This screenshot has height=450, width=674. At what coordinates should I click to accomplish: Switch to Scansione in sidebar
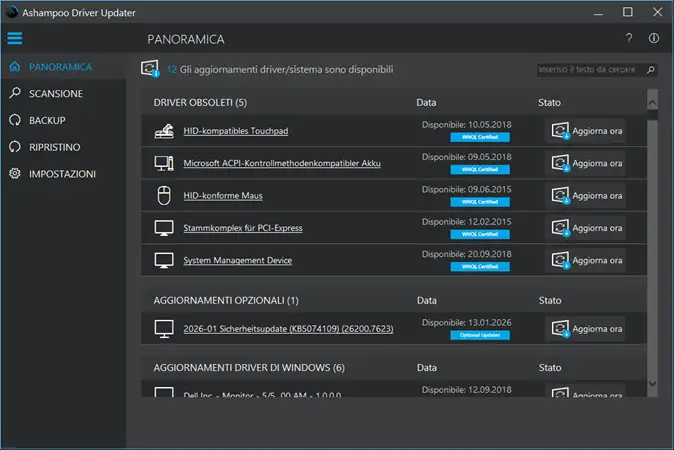(x=56, y=93)
